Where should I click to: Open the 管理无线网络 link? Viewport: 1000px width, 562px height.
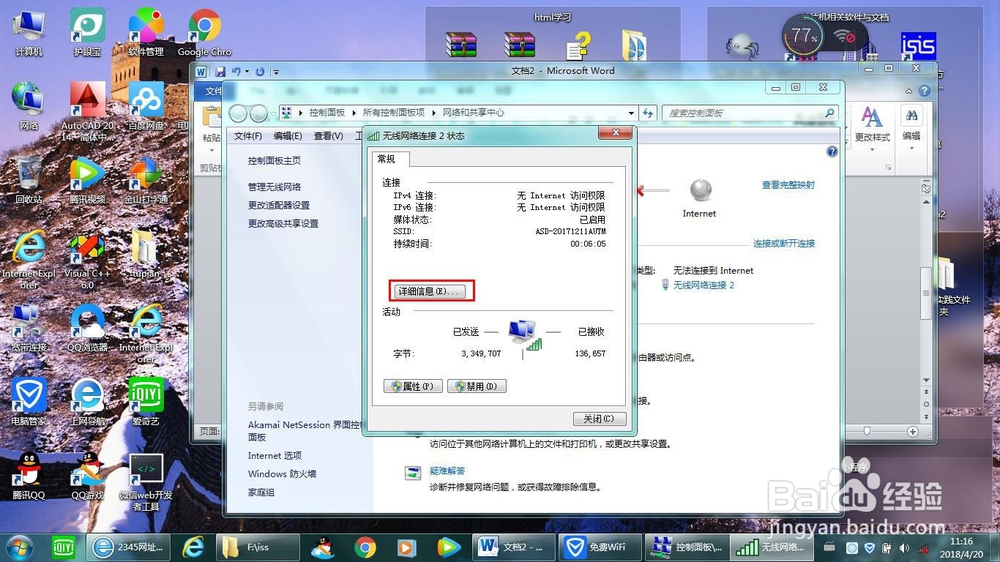pos(274,187)
